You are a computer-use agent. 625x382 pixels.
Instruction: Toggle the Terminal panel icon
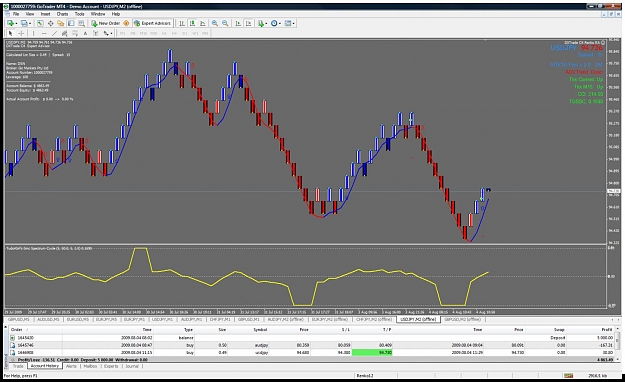[x=71, y=23]
